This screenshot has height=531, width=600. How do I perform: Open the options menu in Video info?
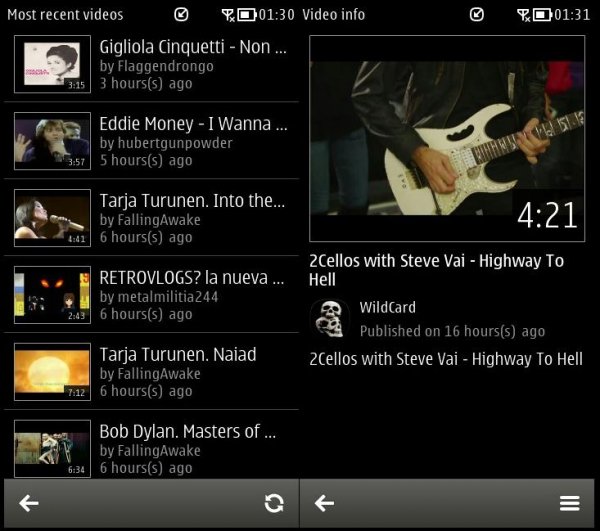click(x=569, y=503)
